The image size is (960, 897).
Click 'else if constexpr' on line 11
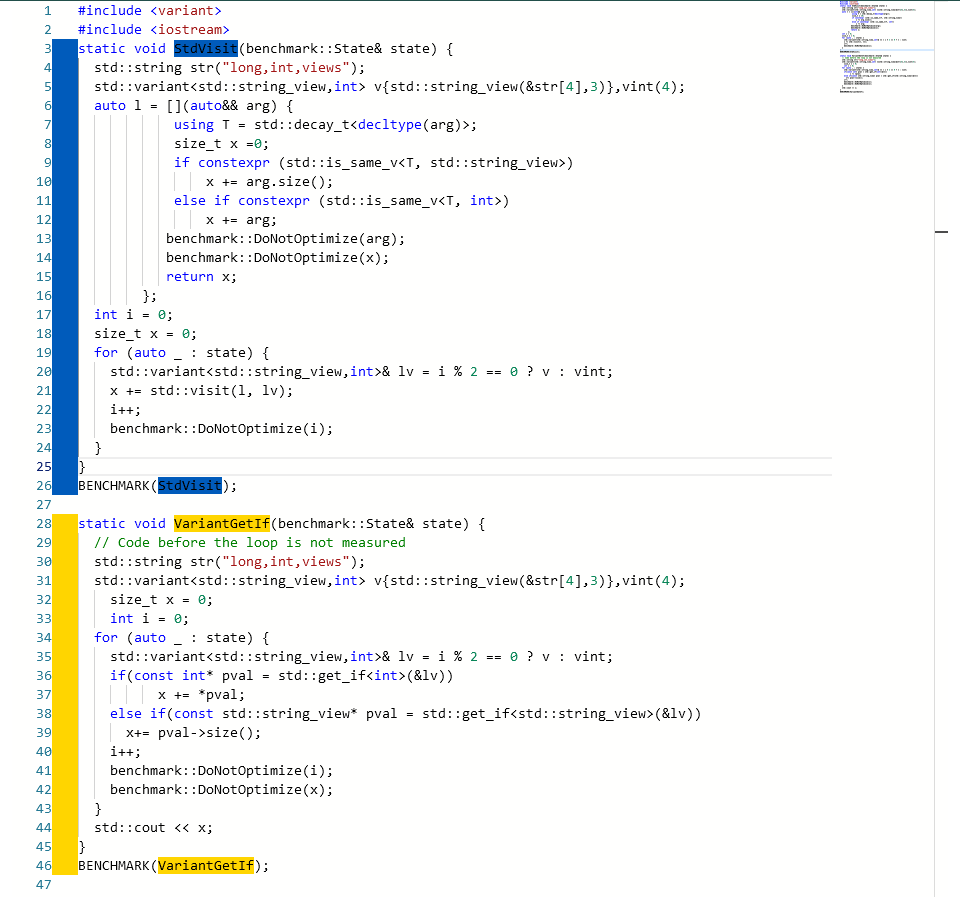coord(242,200)
